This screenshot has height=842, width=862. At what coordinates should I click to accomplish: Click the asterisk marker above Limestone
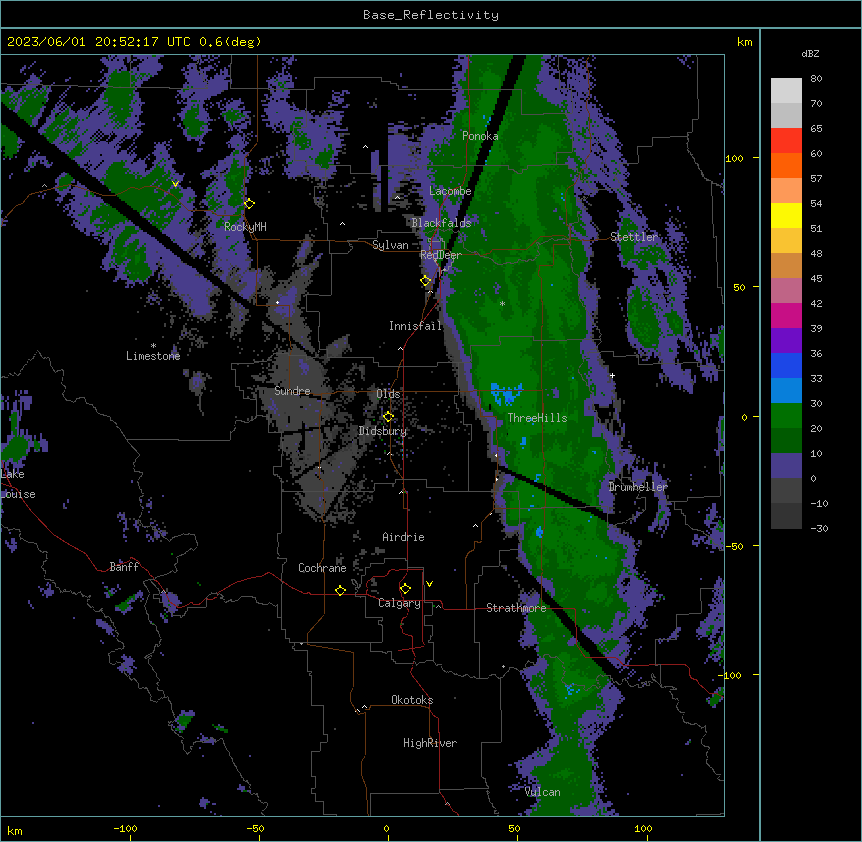153,346
